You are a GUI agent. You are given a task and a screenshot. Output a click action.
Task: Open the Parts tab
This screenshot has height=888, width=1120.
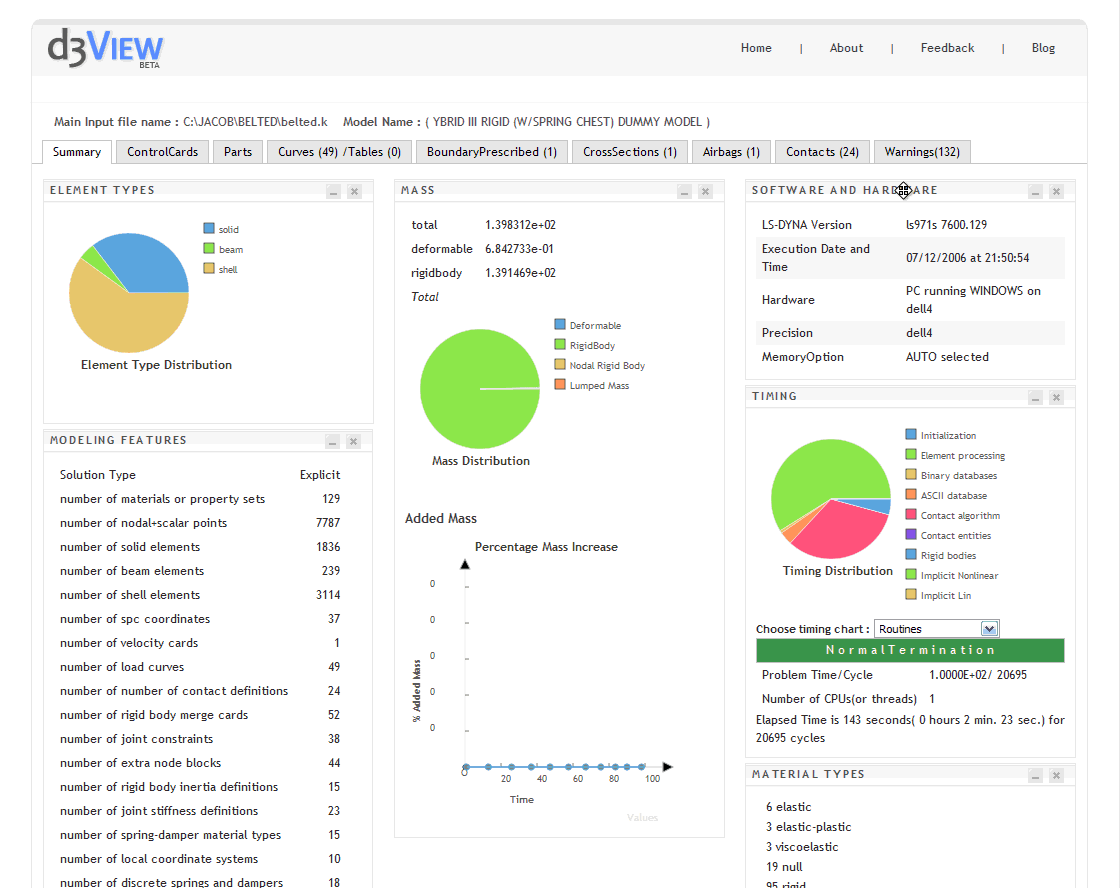click(238, 152)
